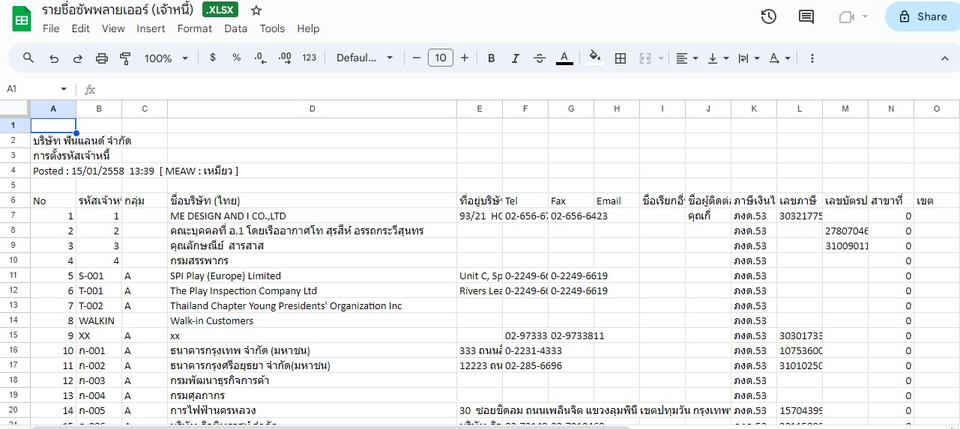The height and width of the screenshot is (429, 960).
Task: Collapse the menus with chevron arrow
Action: (x=944, y=58)
